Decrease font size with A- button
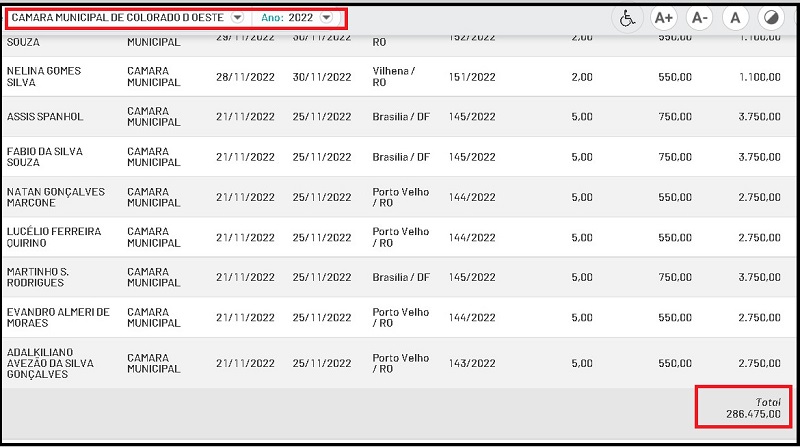The width and height of the screenshot is (800, 447). click(x=699, y=18)
